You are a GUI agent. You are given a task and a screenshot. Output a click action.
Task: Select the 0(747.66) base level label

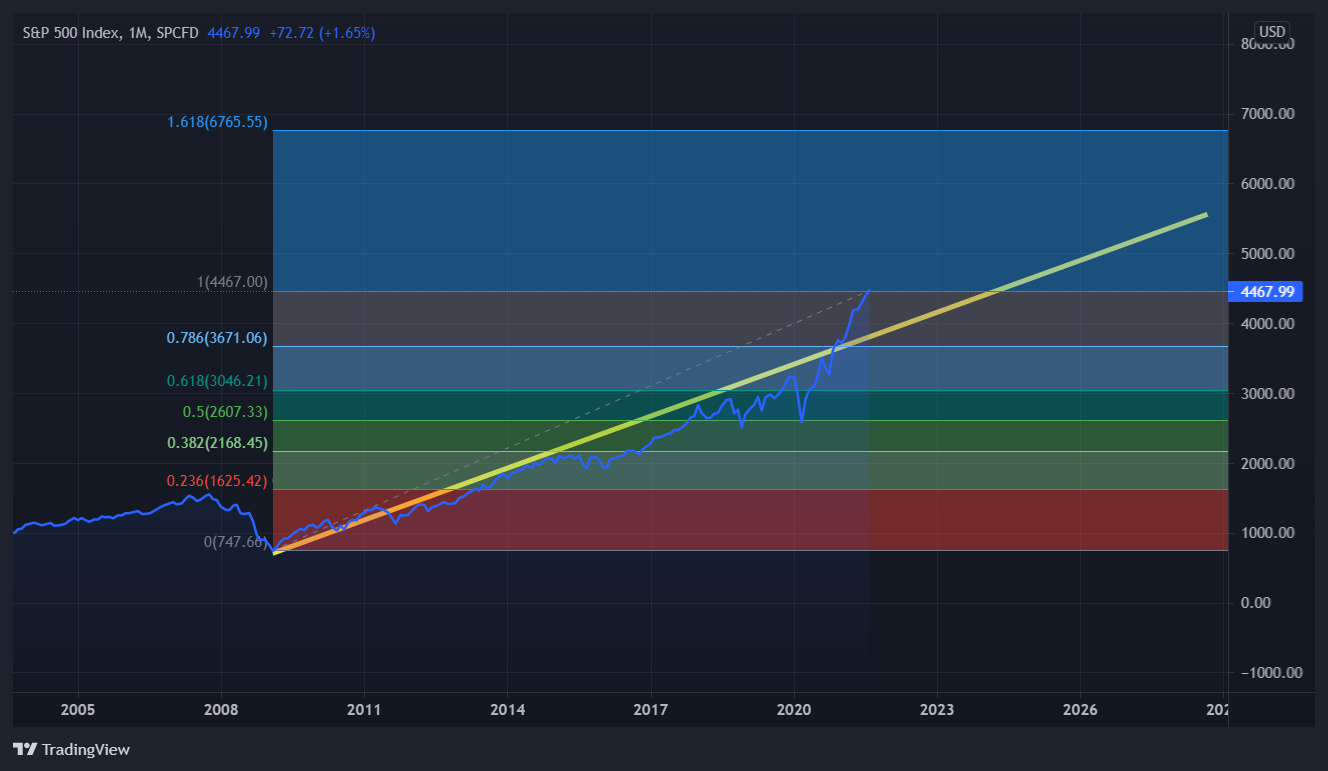pos(236,542)
